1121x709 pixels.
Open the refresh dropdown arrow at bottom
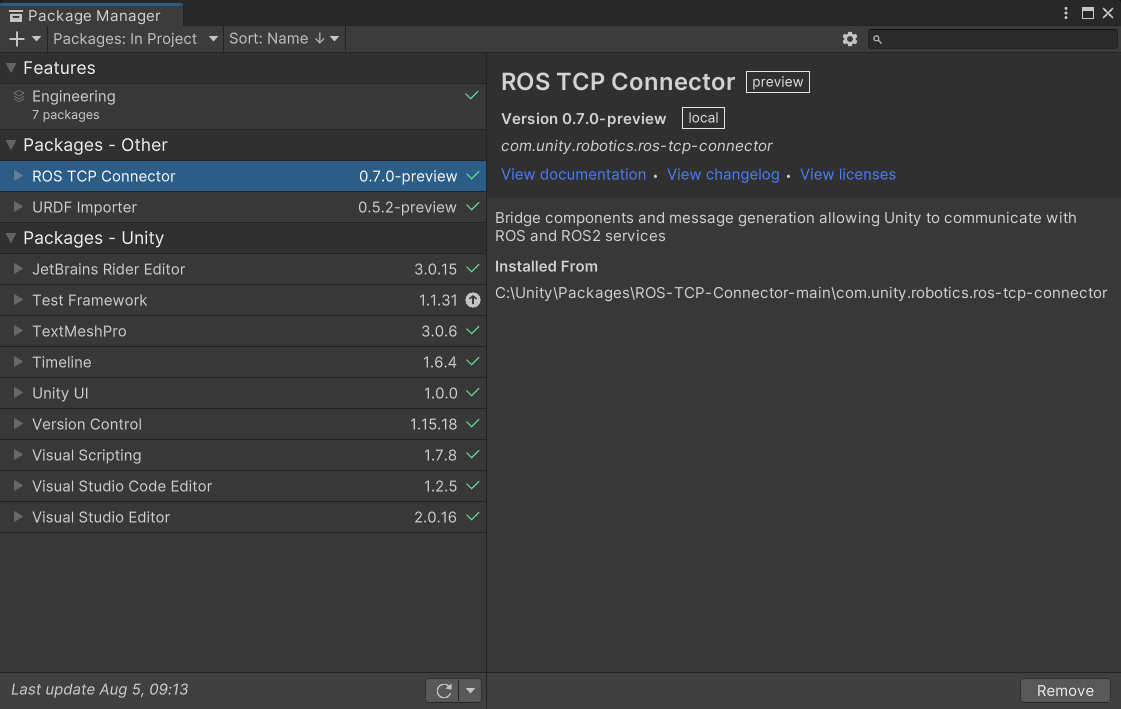tap(468, 690)
